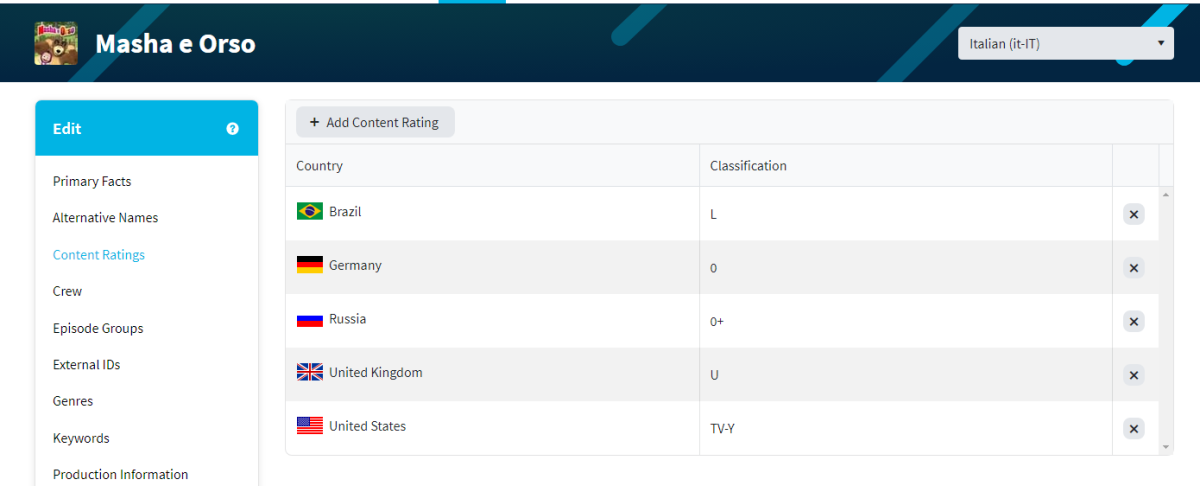Click the Germany flag icon
The image size is (1200, 486).
(310, 265)
